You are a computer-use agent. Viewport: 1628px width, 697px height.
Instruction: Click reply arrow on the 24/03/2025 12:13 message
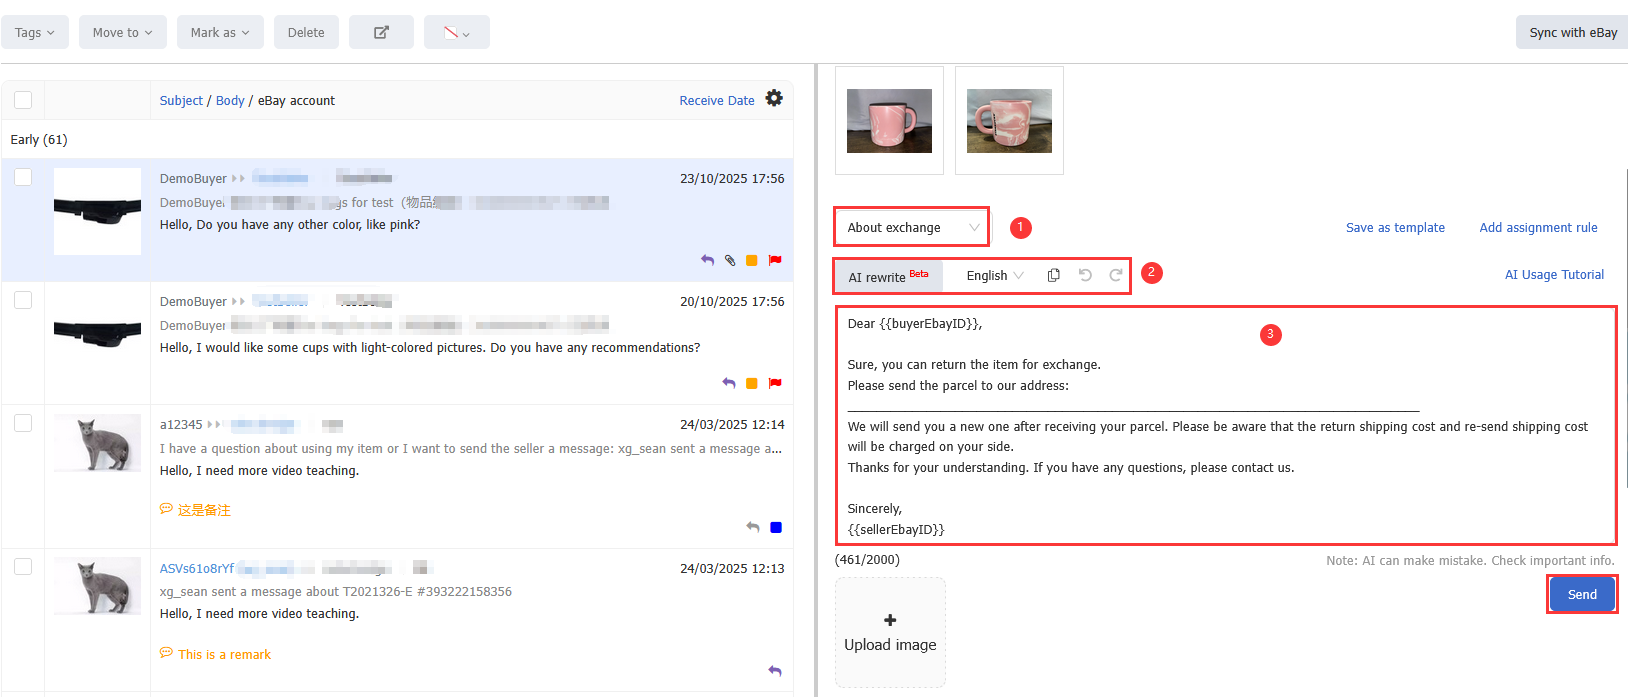click(775, 671)
